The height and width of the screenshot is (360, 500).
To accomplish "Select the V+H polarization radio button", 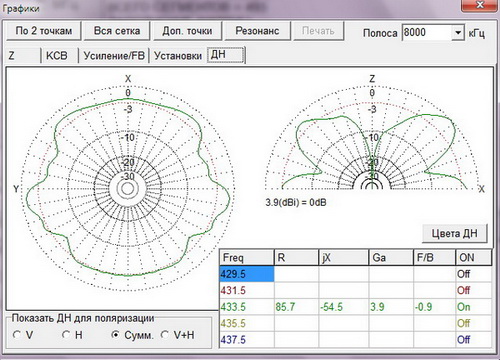I will (165, 335).
